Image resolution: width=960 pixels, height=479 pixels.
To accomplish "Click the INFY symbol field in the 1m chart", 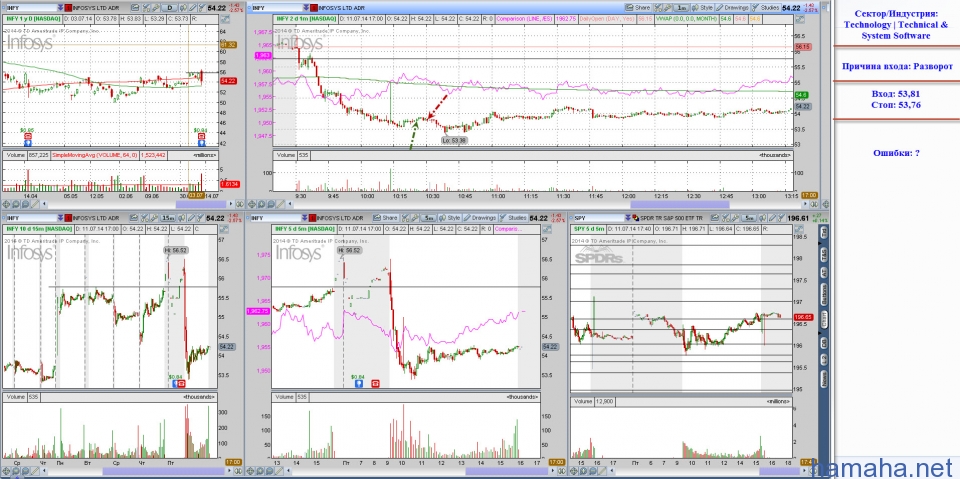I will point(277,7).
